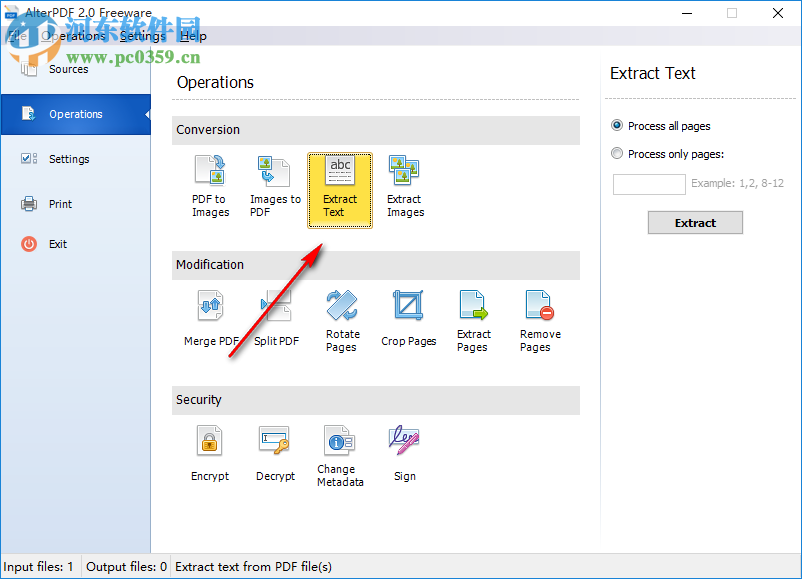Open the Extract Images tool
802x579 pixels.
coord(405,187)
